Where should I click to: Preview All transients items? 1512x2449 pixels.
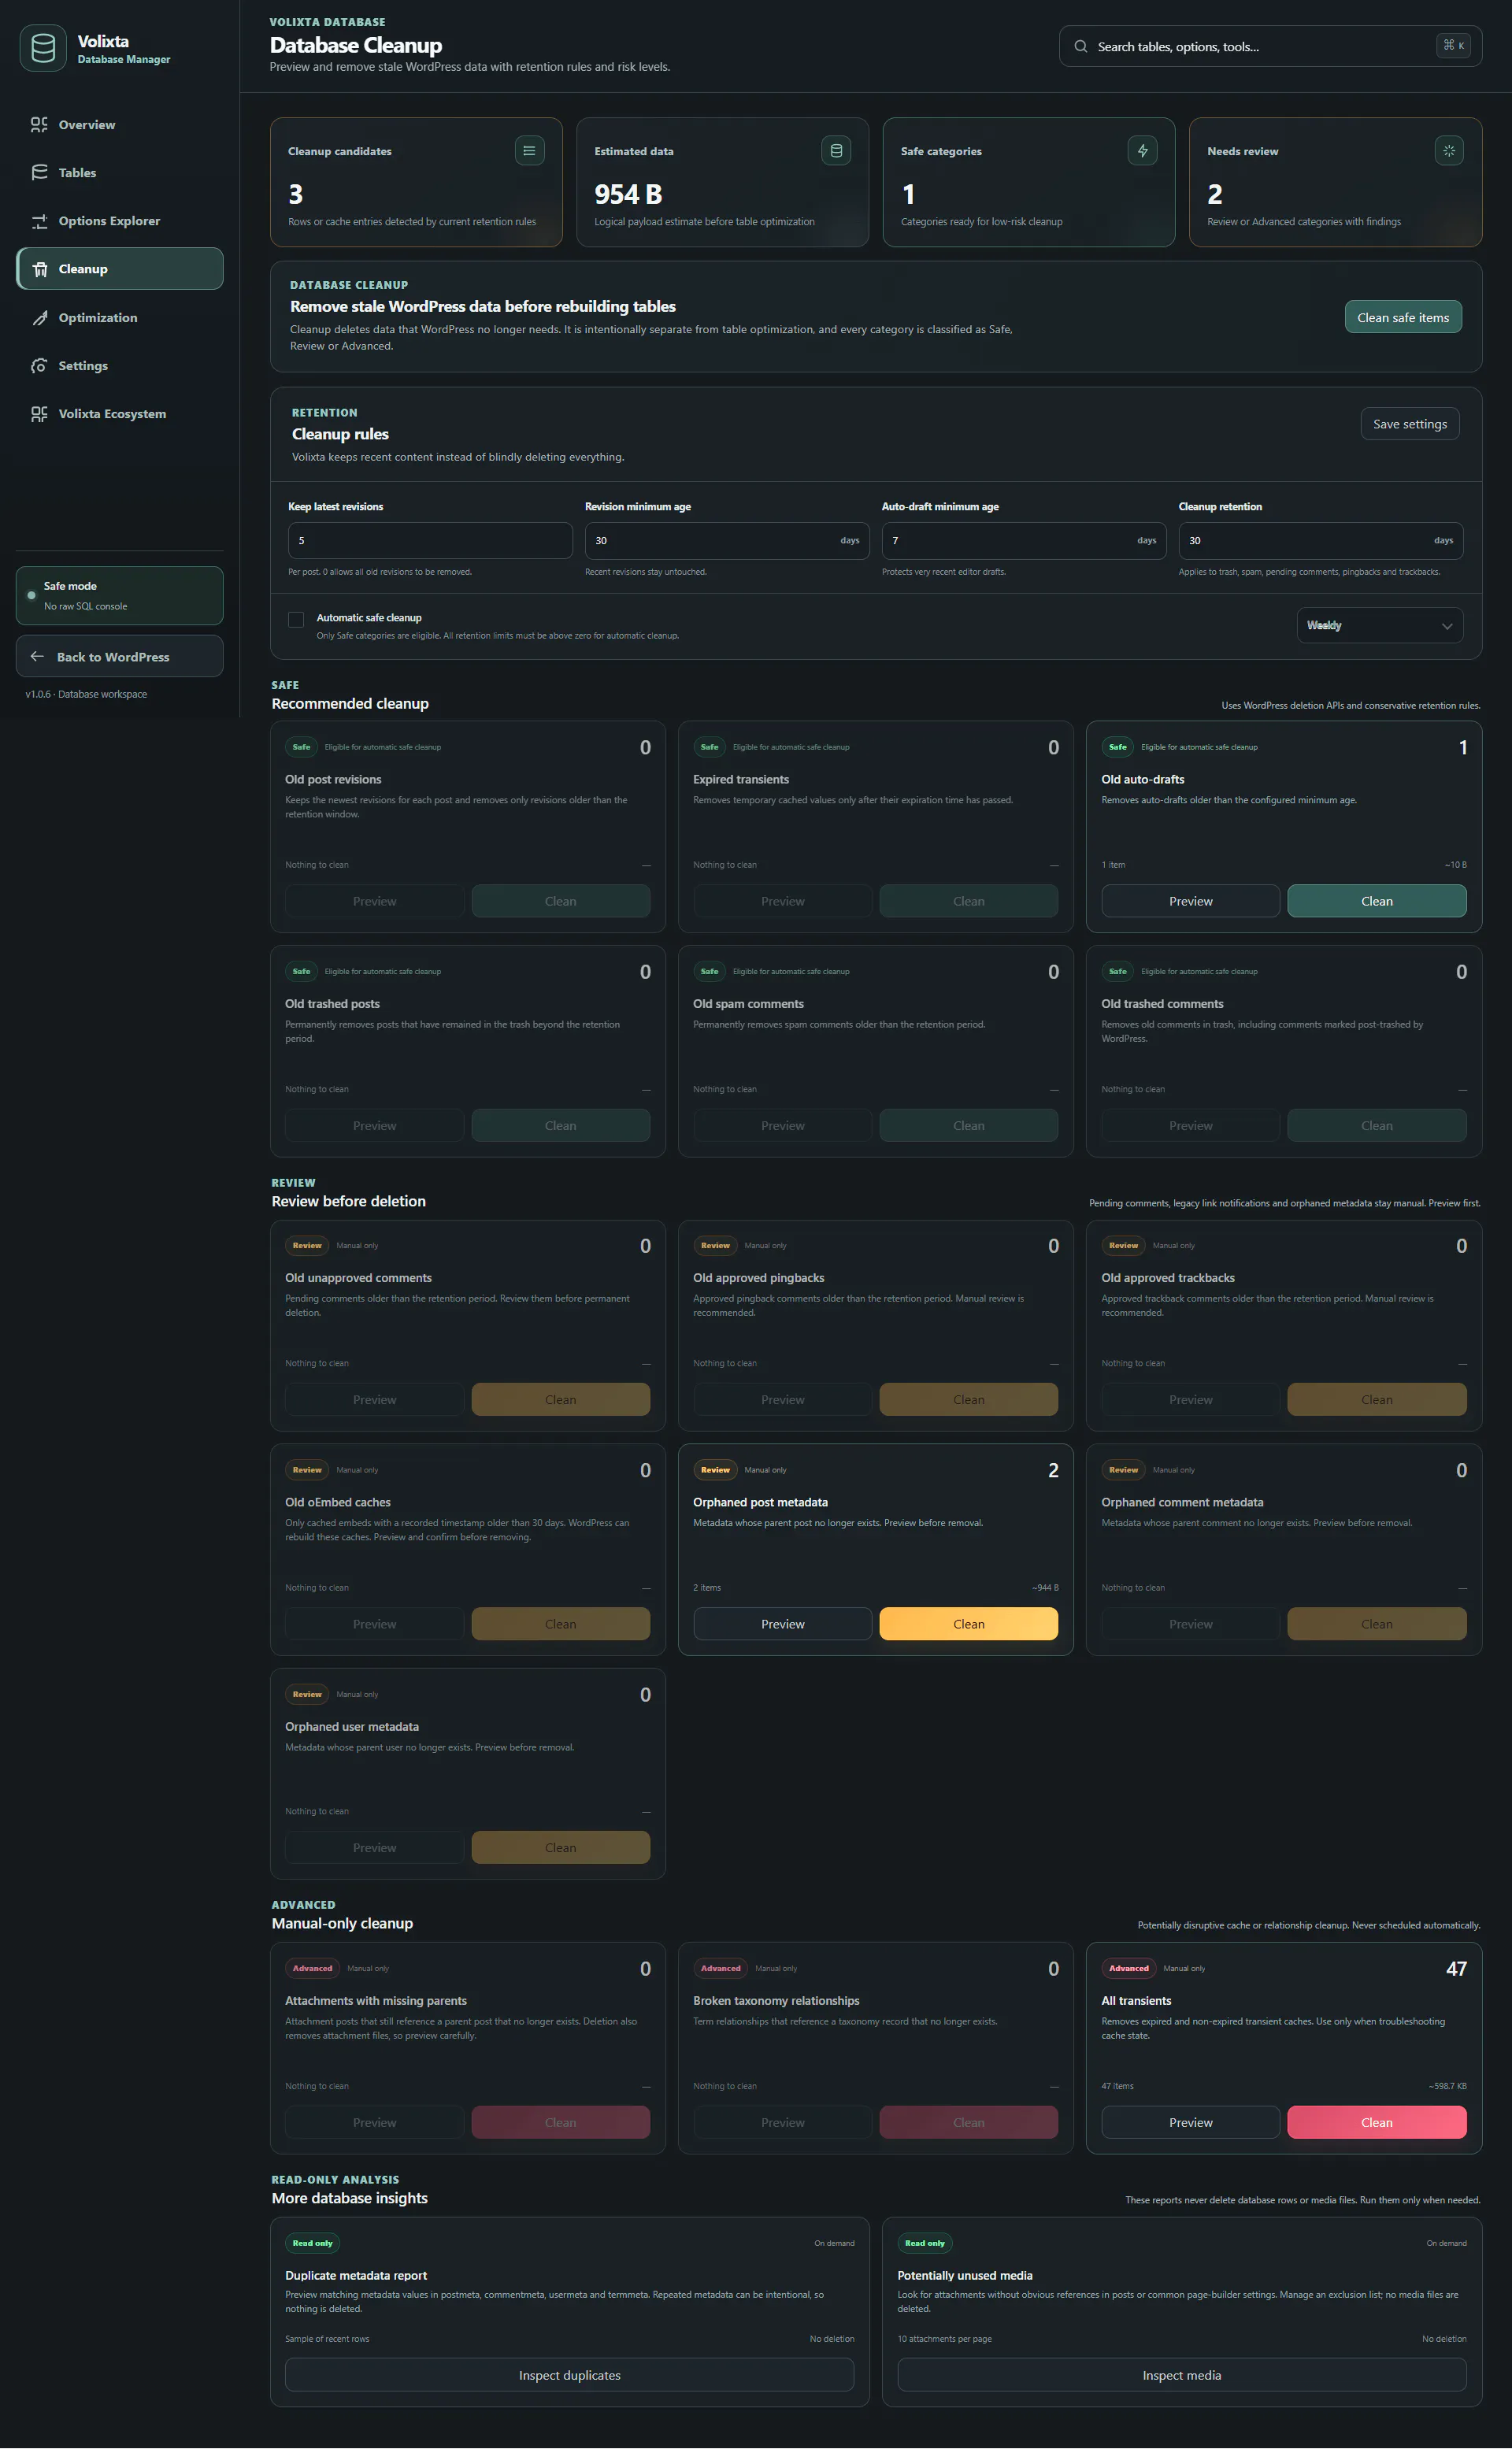tap(1190, 2122)
